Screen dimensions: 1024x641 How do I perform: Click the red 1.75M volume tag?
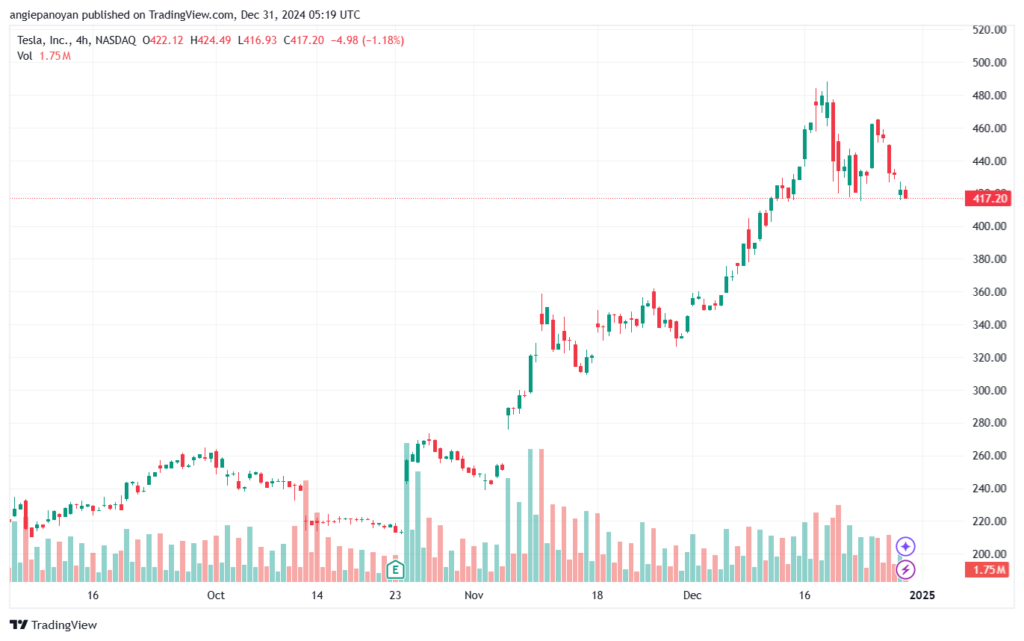point(988,570)
